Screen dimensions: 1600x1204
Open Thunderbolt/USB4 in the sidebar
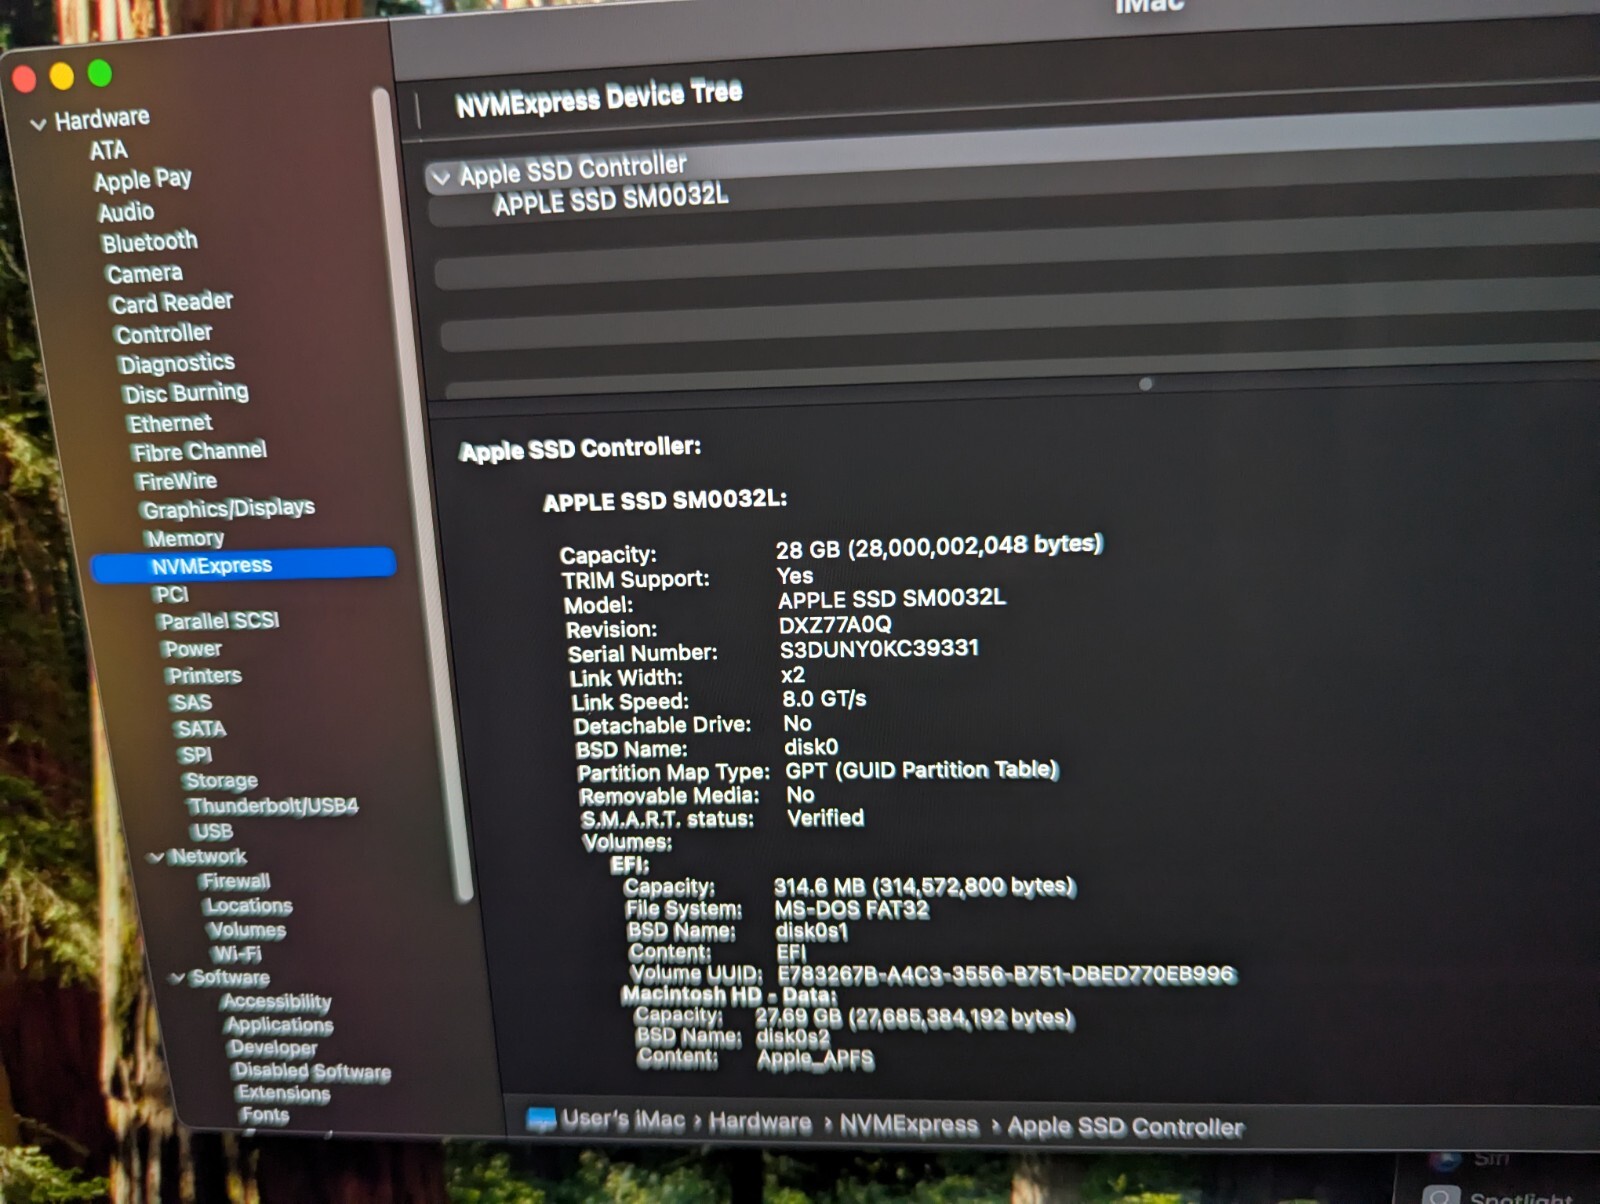click(x=273, y=805)
